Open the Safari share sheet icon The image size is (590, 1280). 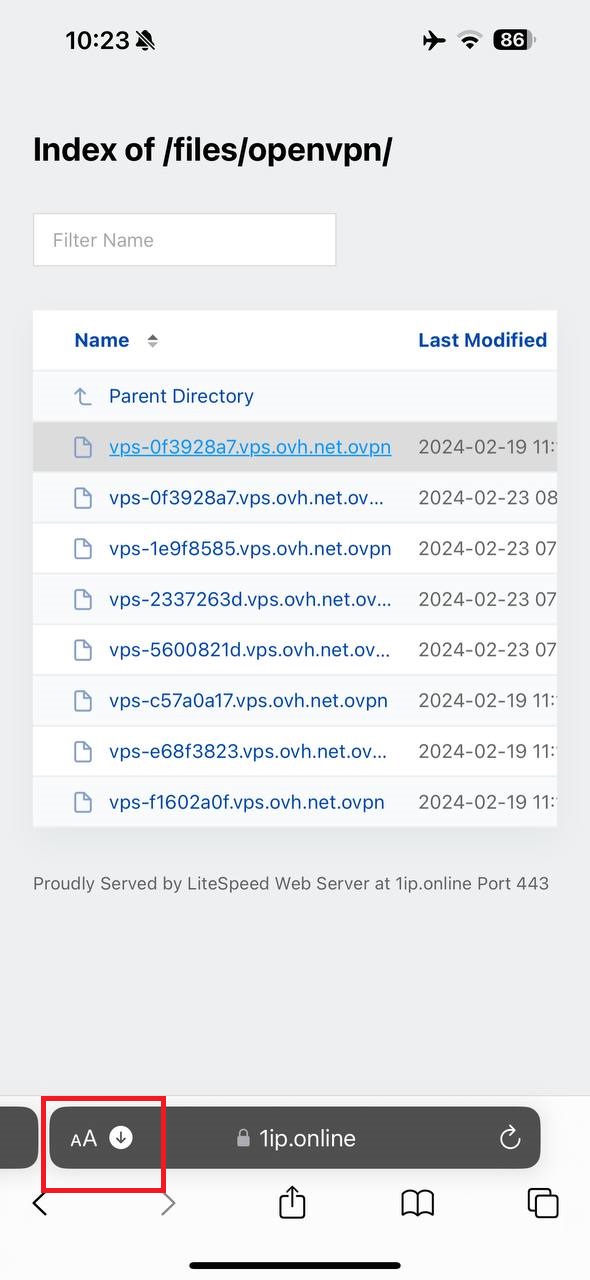point(292,1201)
